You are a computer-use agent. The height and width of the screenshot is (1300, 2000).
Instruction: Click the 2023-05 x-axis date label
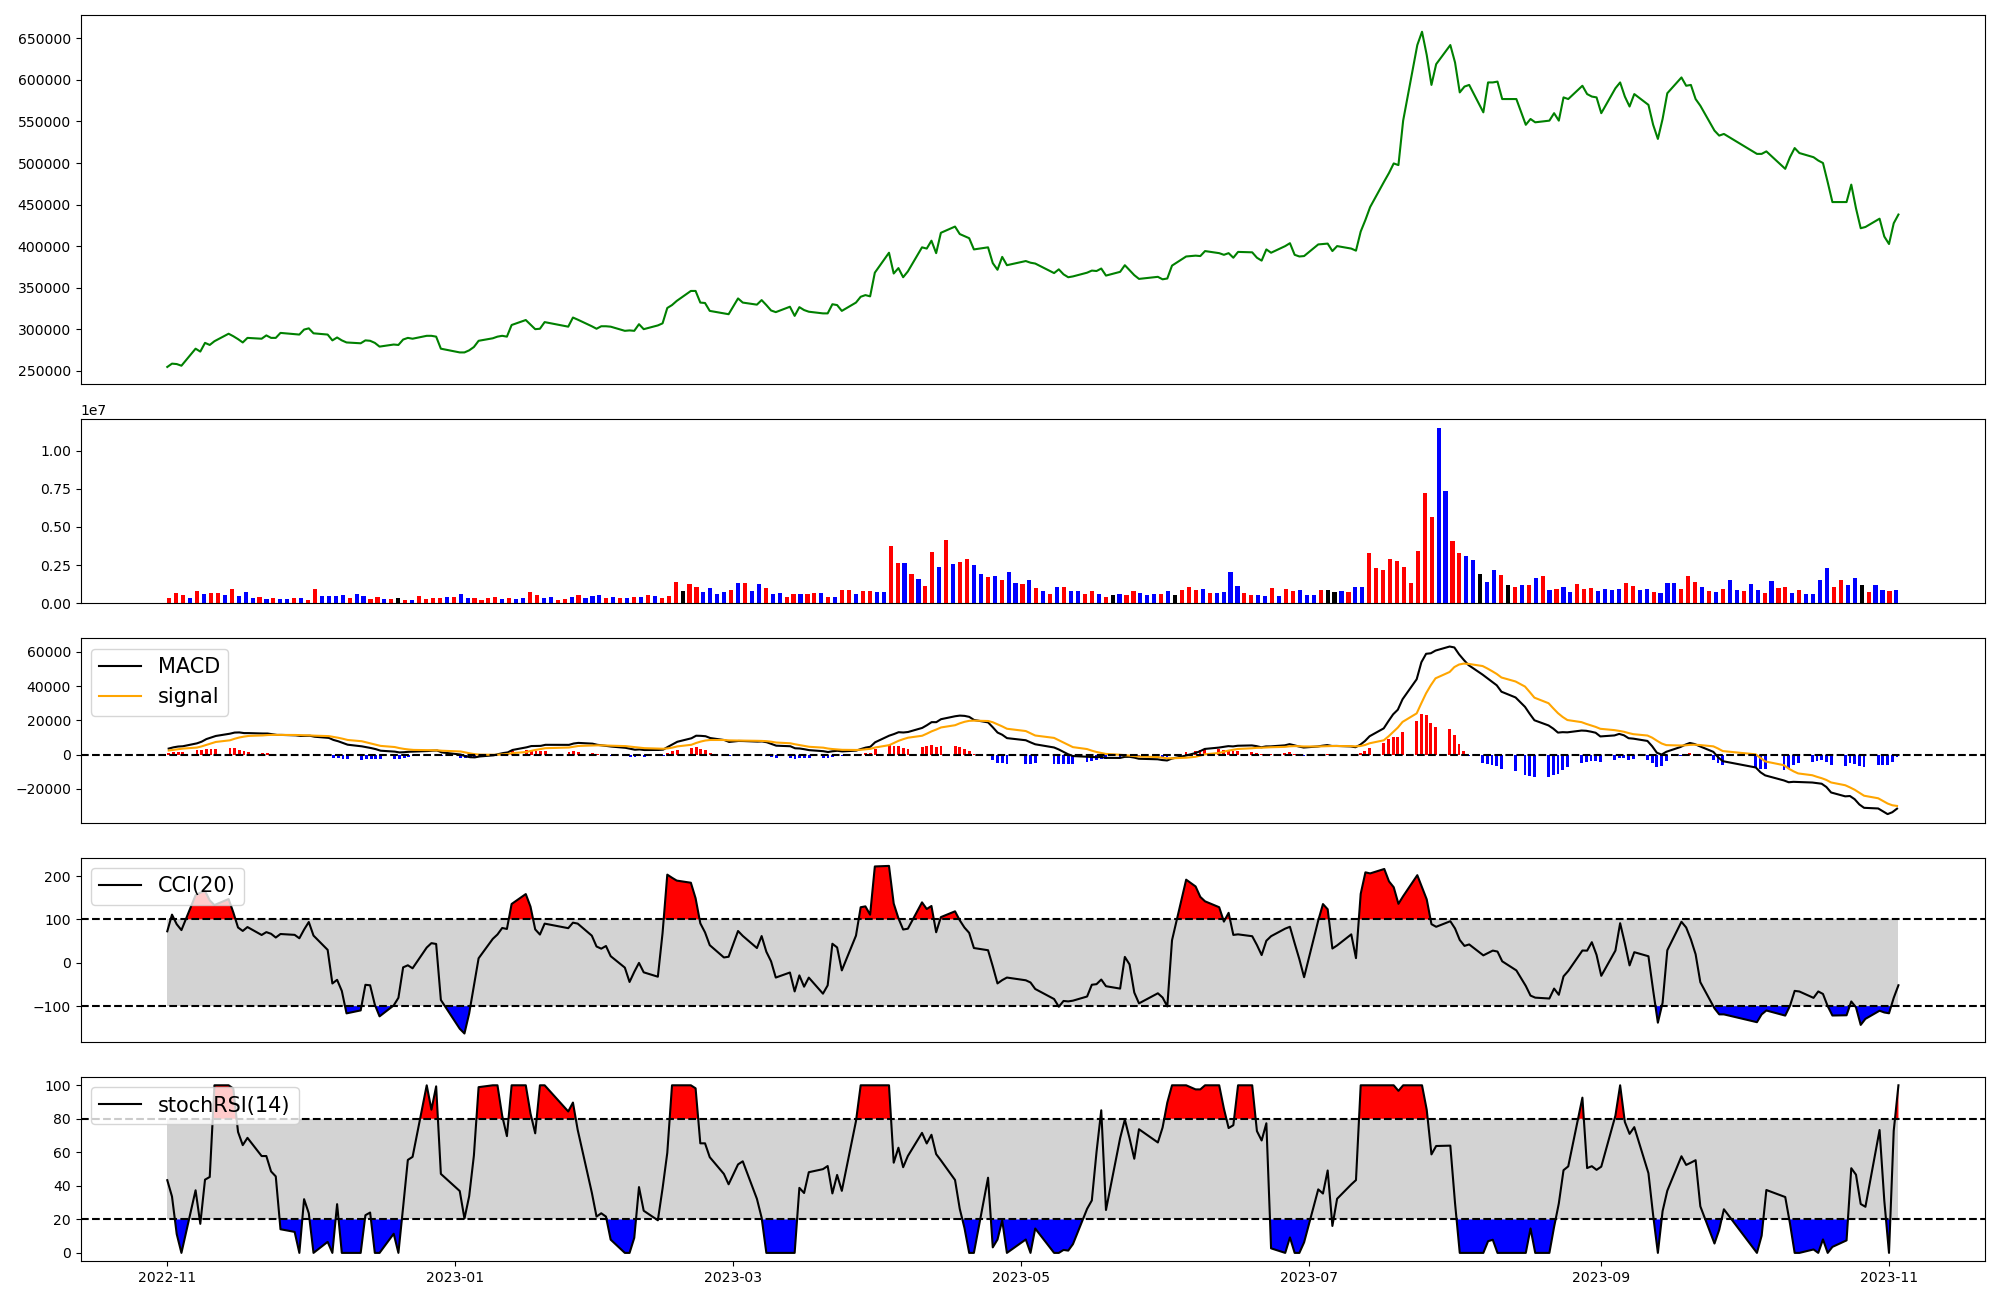(1021, 1277)
